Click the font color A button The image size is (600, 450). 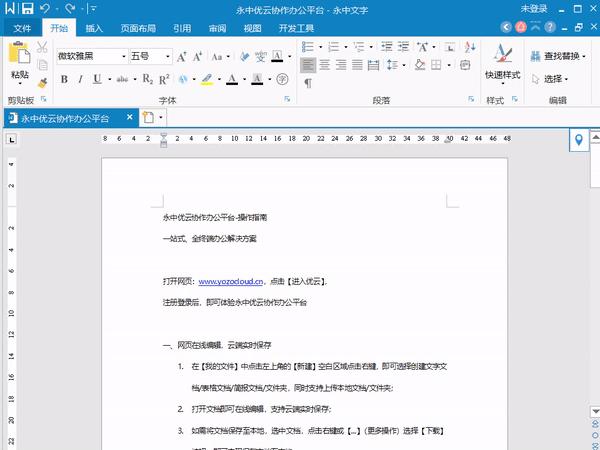coord(232,79)
